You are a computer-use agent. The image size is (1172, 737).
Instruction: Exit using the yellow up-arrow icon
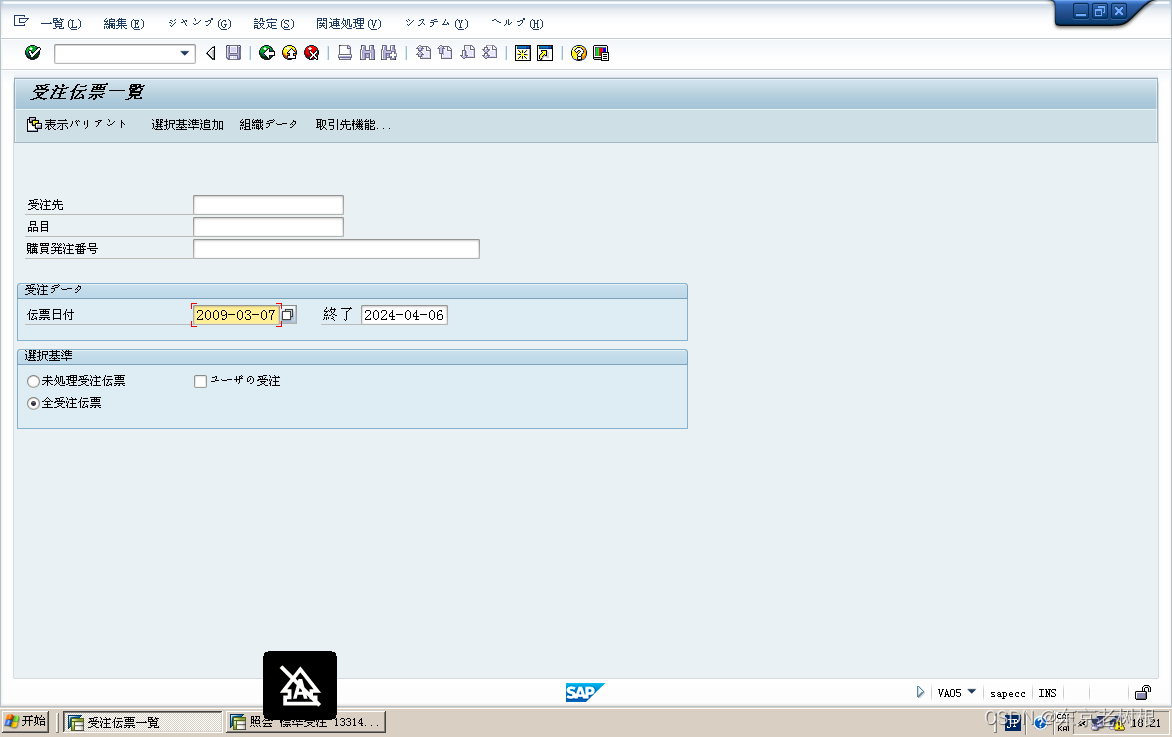(289, 53)
